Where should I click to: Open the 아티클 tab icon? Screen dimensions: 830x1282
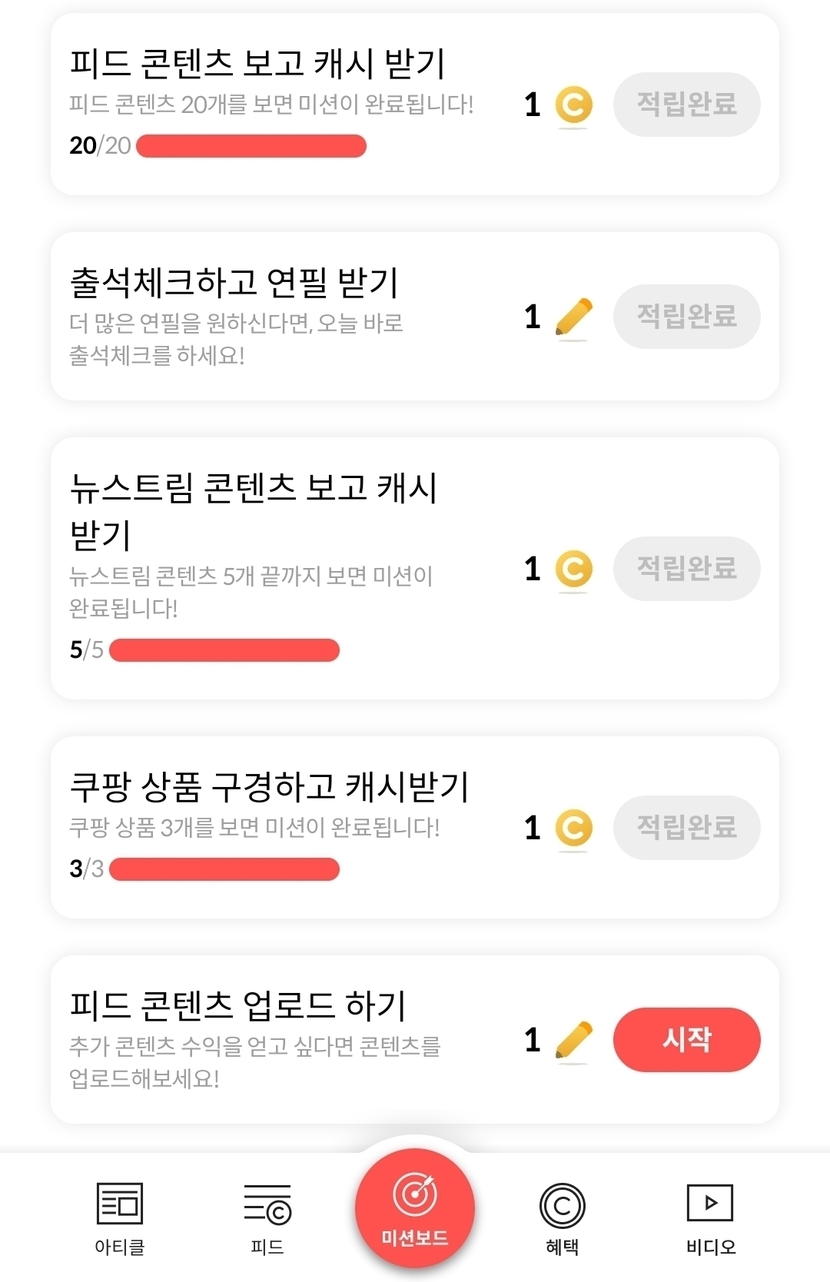pyautogui.click(x=119, y=1204)
